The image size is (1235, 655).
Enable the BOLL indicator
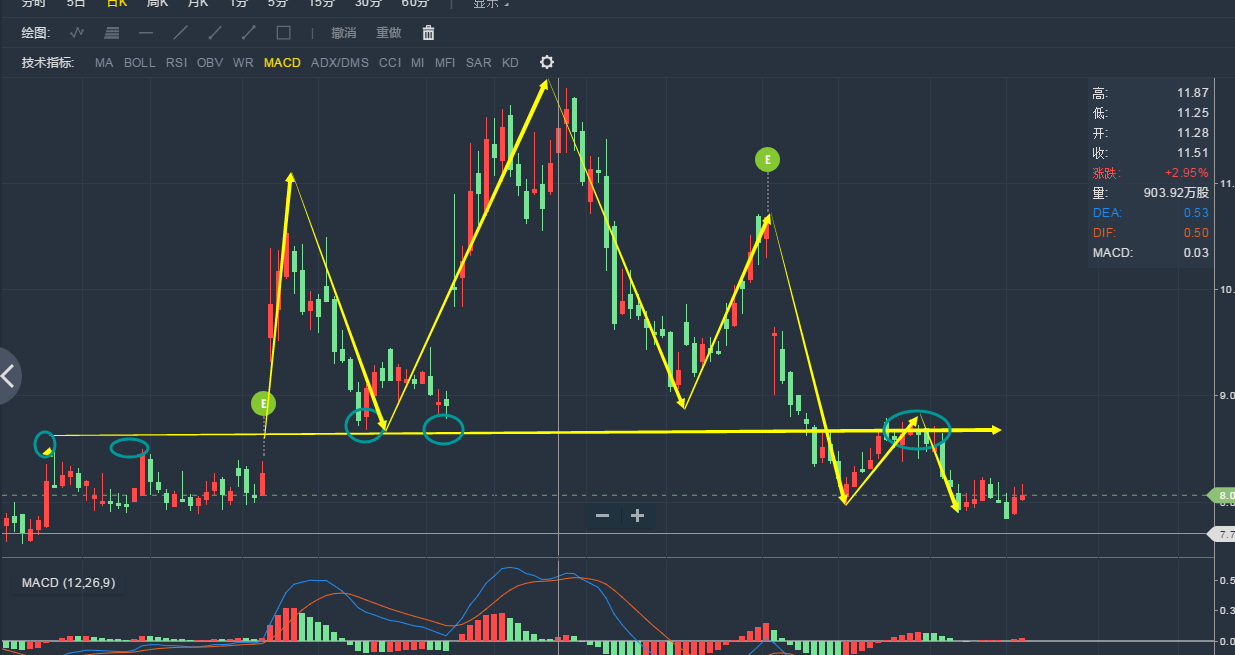pos(140,62)
